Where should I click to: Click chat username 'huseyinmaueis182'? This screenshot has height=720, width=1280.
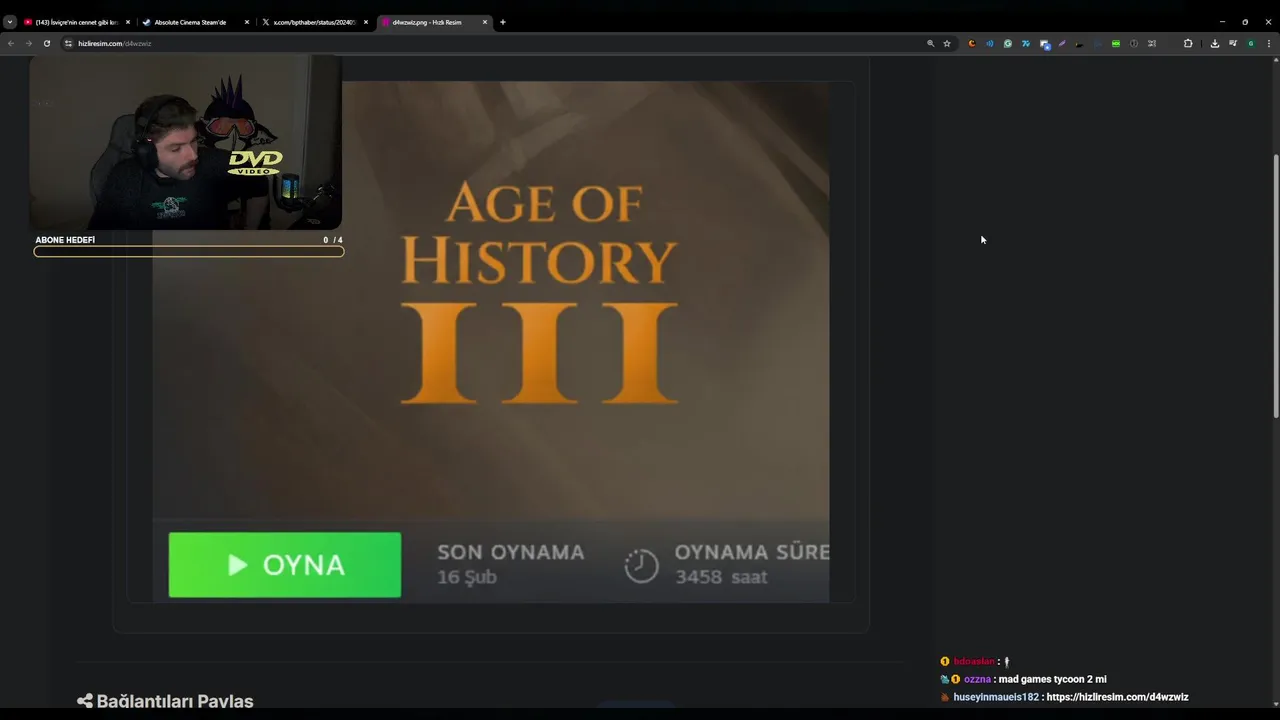(996, 697)
